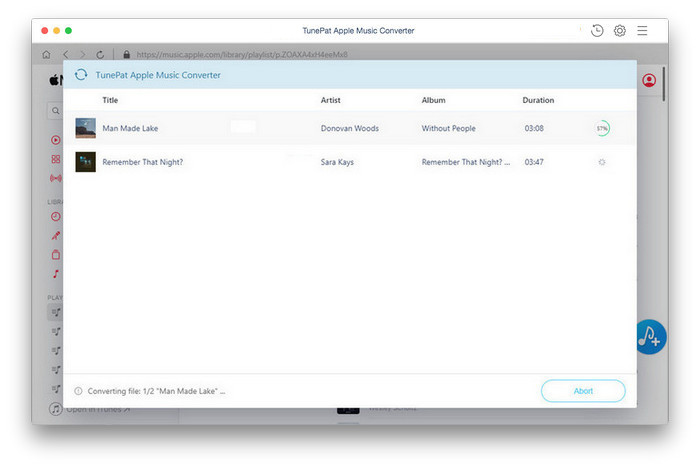The image size is (700, 469).
Task: Click the 57% progress circle
Action: pyautogui.click(x=602, y=128)
